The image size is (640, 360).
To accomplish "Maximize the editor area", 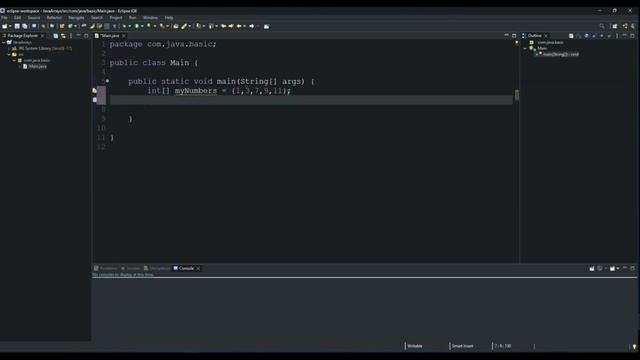I will (514, 36).
